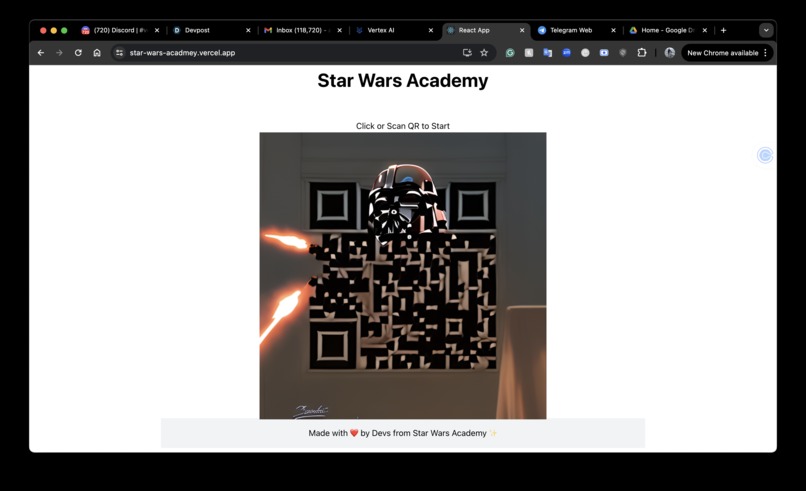Close the Discord tab
Image resolution: width=806 pixels, height=491 pixels.
157,30
